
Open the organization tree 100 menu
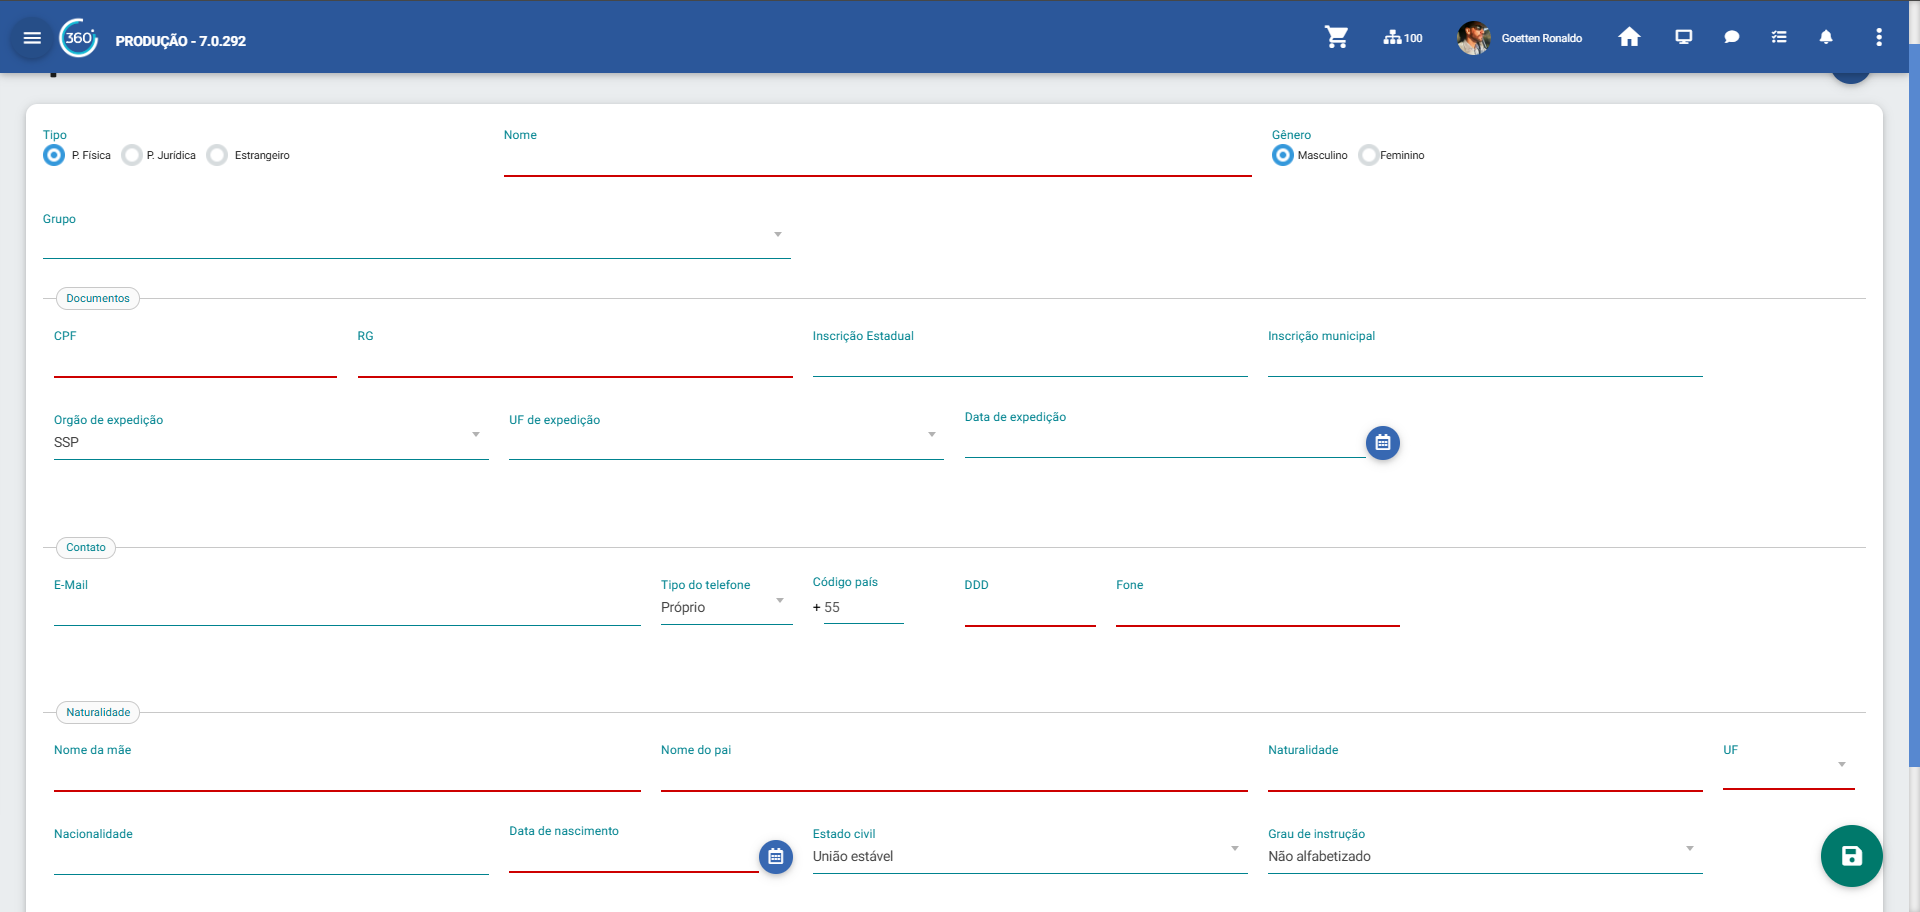pos(1402,38)
